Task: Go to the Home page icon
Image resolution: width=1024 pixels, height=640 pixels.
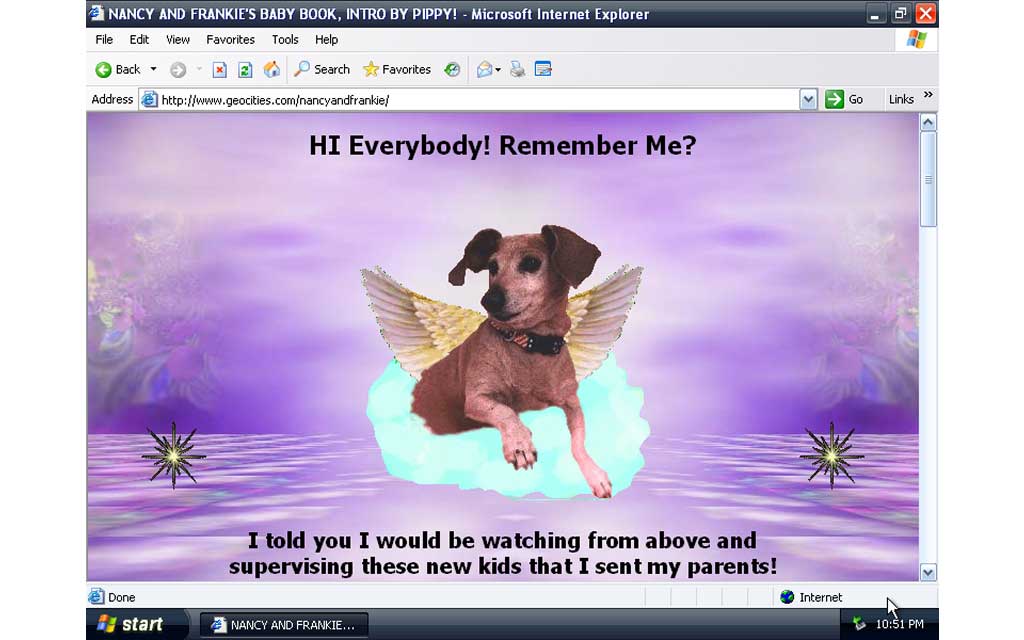Action: point(271,70)
